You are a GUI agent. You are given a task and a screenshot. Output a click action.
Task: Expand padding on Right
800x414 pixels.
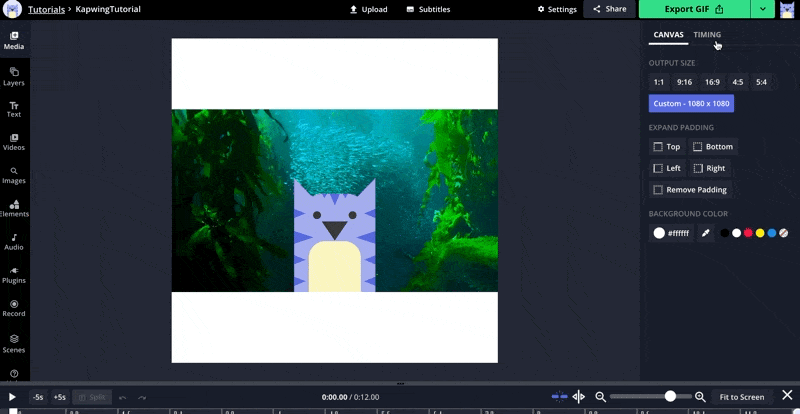coord(710,168)
